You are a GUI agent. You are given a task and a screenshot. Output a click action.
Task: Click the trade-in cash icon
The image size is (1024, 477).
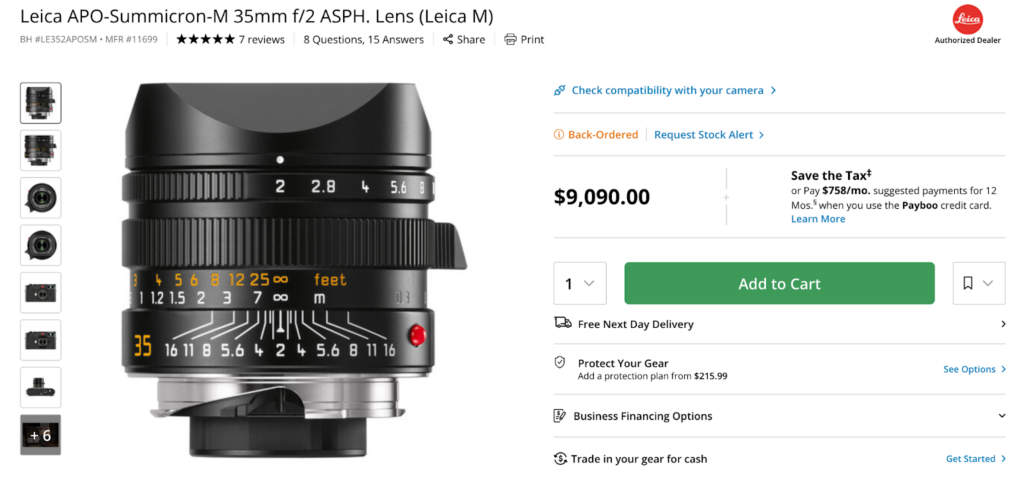pyautogui.click(x=561, y=459)
